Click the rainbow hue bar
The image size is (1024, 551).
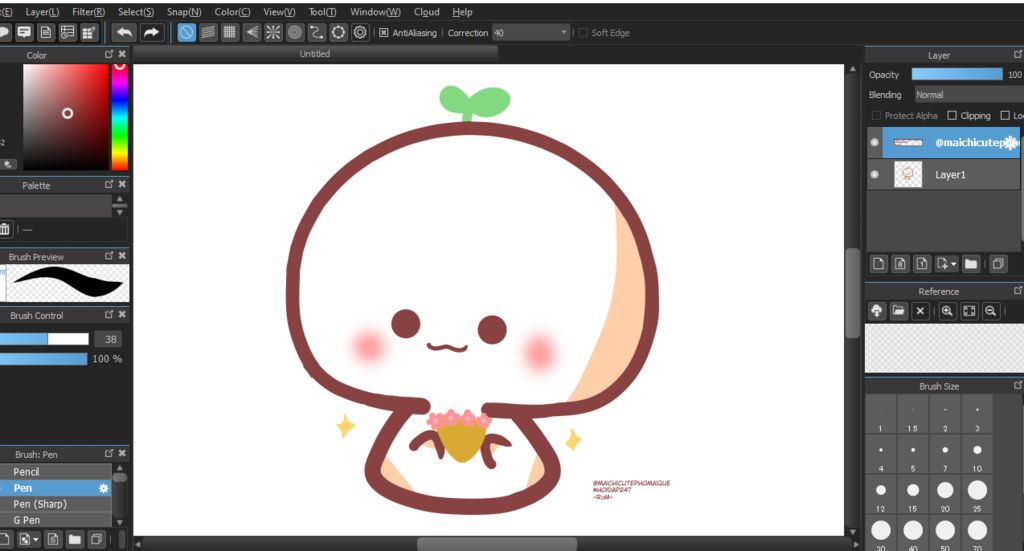pyautogui.click(x=120, y=117)
